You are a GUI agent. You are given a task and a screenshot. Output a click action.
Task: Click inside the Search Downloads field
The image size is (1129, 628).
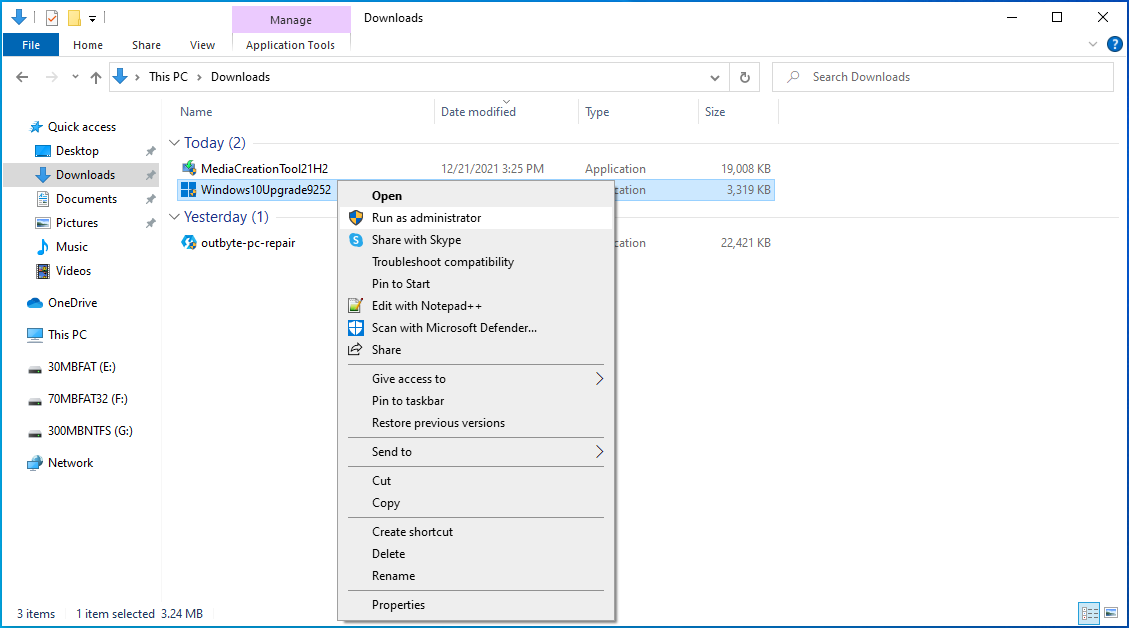point(940,76)
